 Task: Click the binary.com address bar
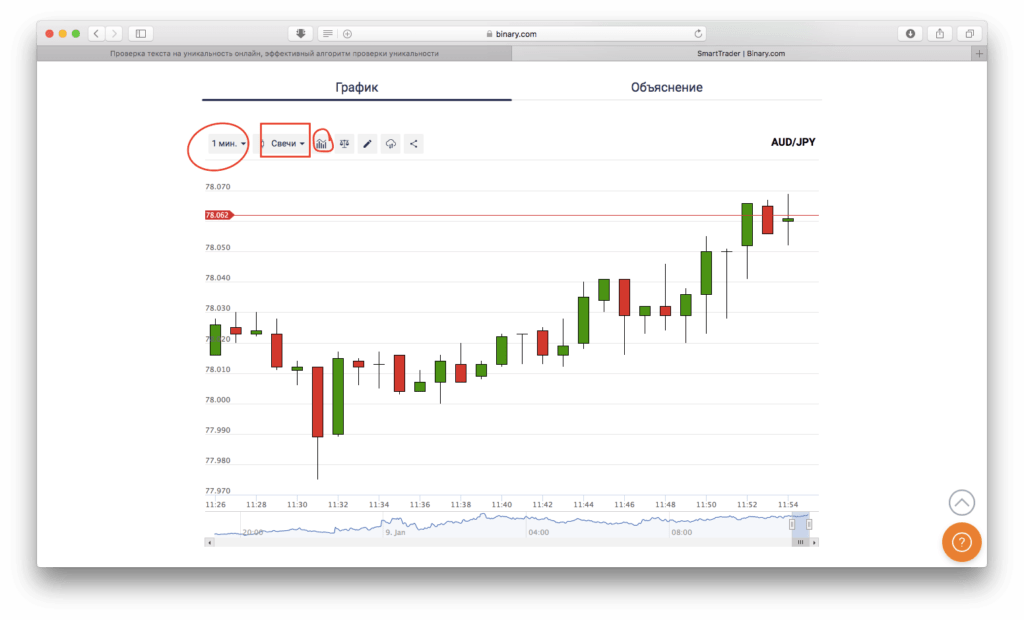pyautogui.click(x=510, y=34)
